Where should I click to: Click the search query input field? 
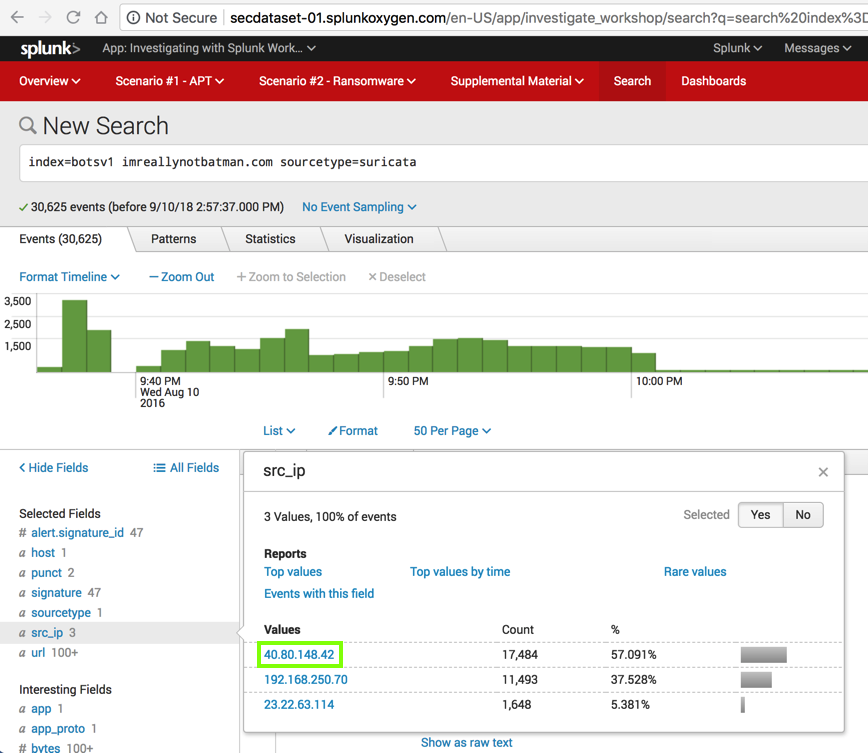point(440,162)
